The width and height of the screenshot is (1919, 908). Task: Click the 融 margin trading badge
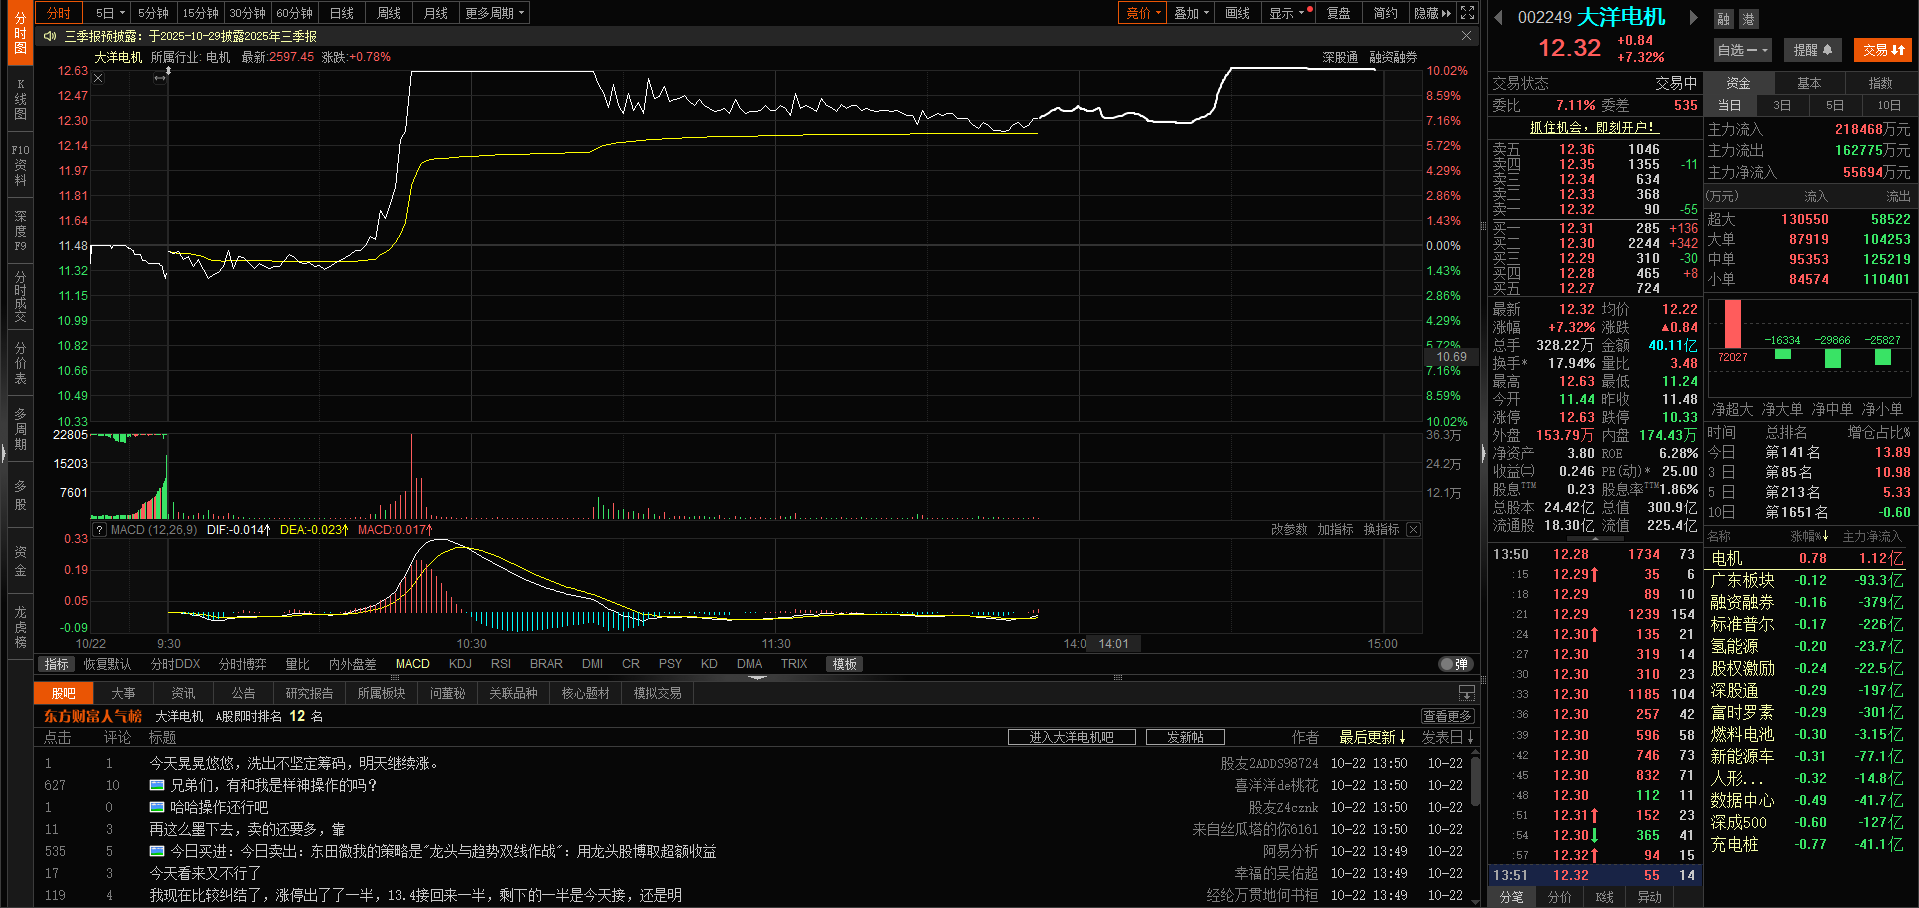click(1724, 19)
